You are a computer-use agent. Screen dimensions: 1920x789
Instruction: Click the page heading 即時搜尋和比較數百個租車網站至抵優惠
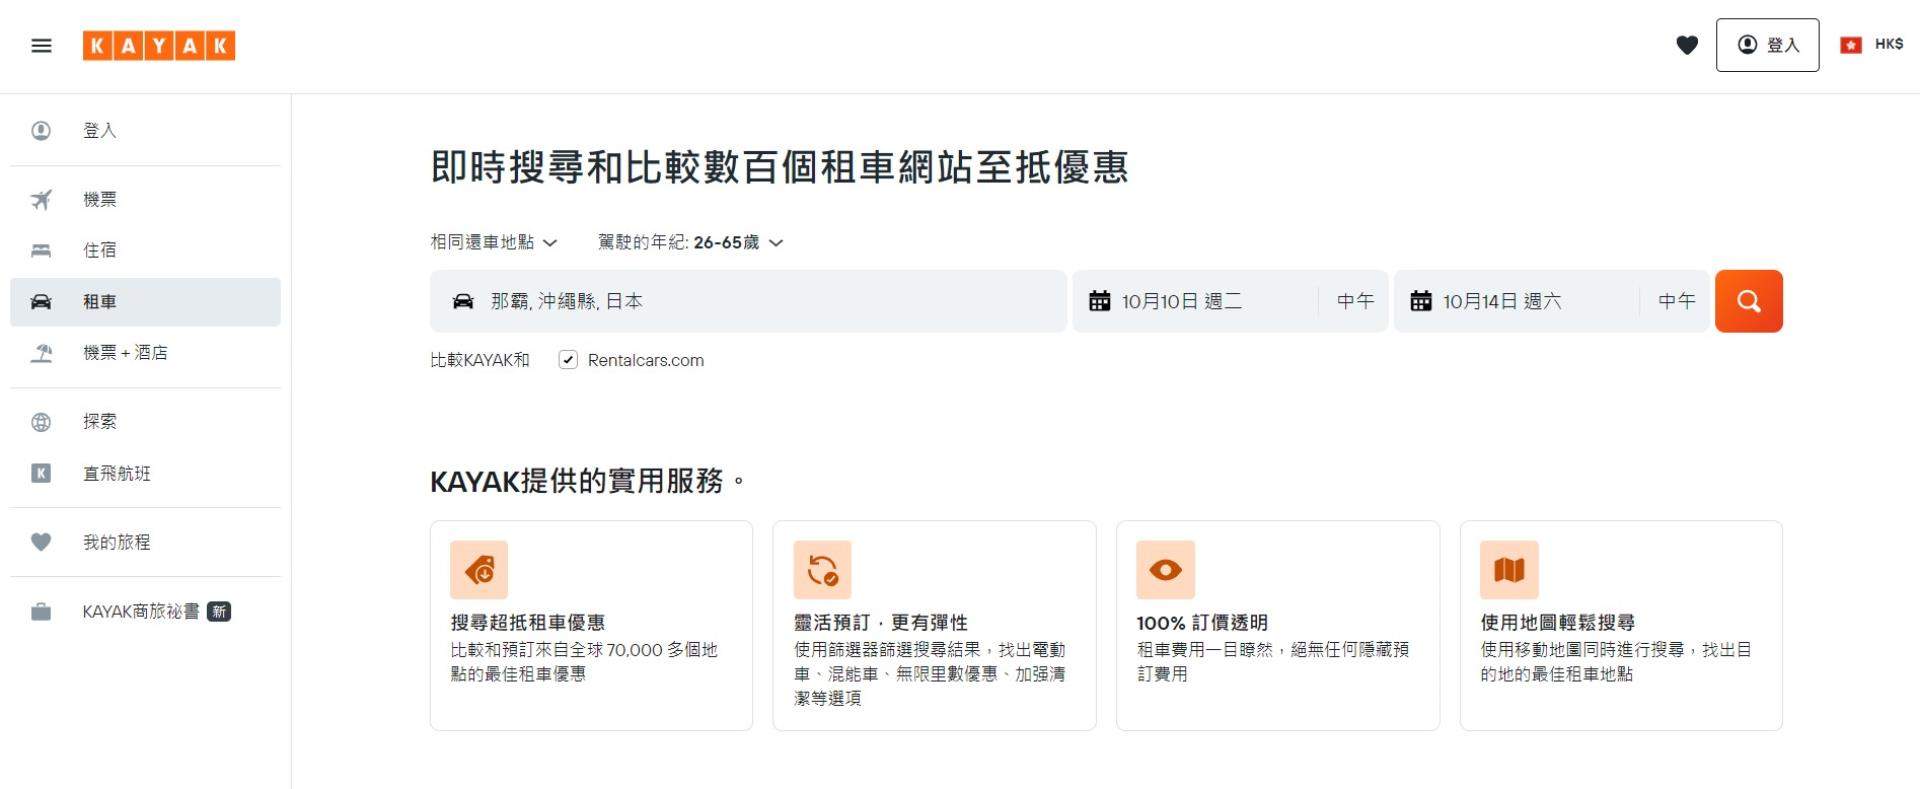(x=779, y=166)
